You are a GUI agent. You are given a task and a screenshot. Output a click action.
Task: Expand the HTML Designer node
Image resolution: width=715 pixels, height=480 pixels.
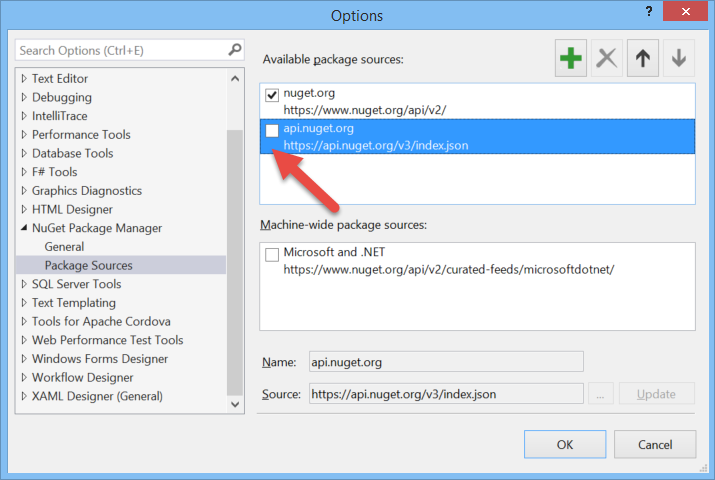pyautogui.click(x=24, y=209)
